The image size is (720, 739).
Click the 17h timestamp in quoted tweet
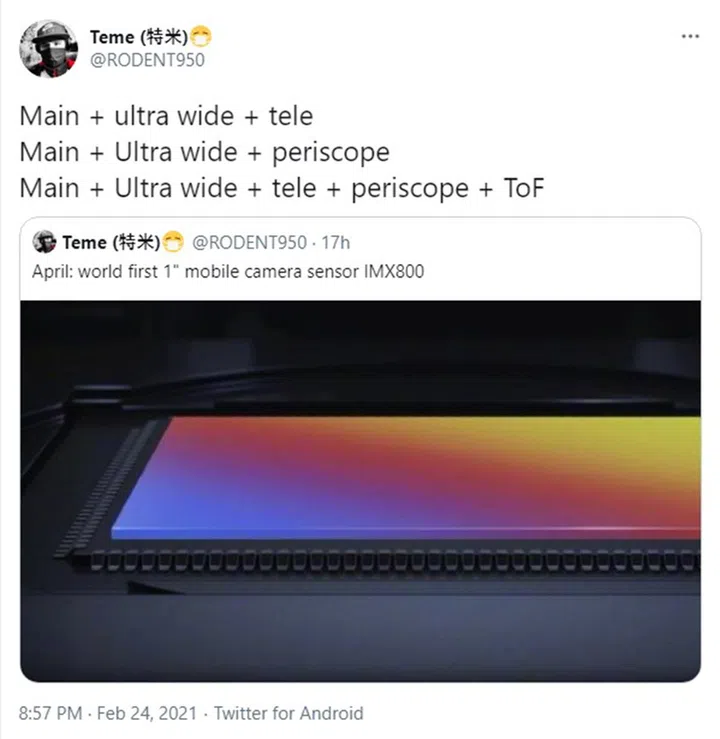335,243
